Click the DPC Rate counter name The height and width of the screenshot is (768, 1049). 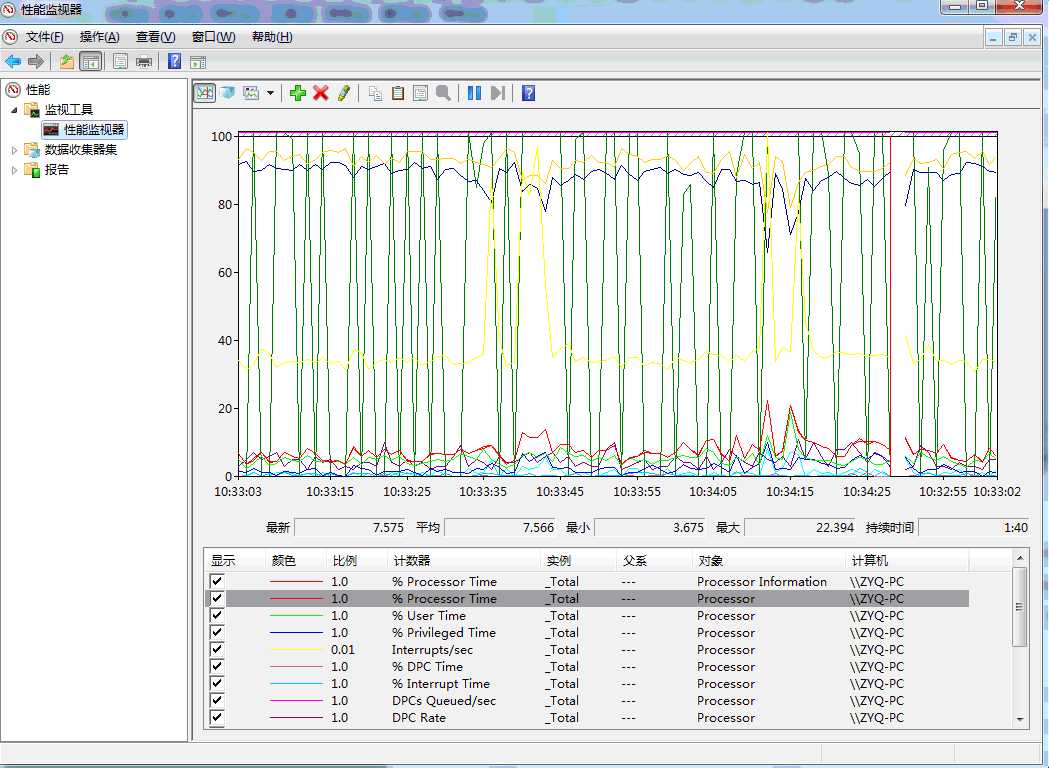coord(419,717)
